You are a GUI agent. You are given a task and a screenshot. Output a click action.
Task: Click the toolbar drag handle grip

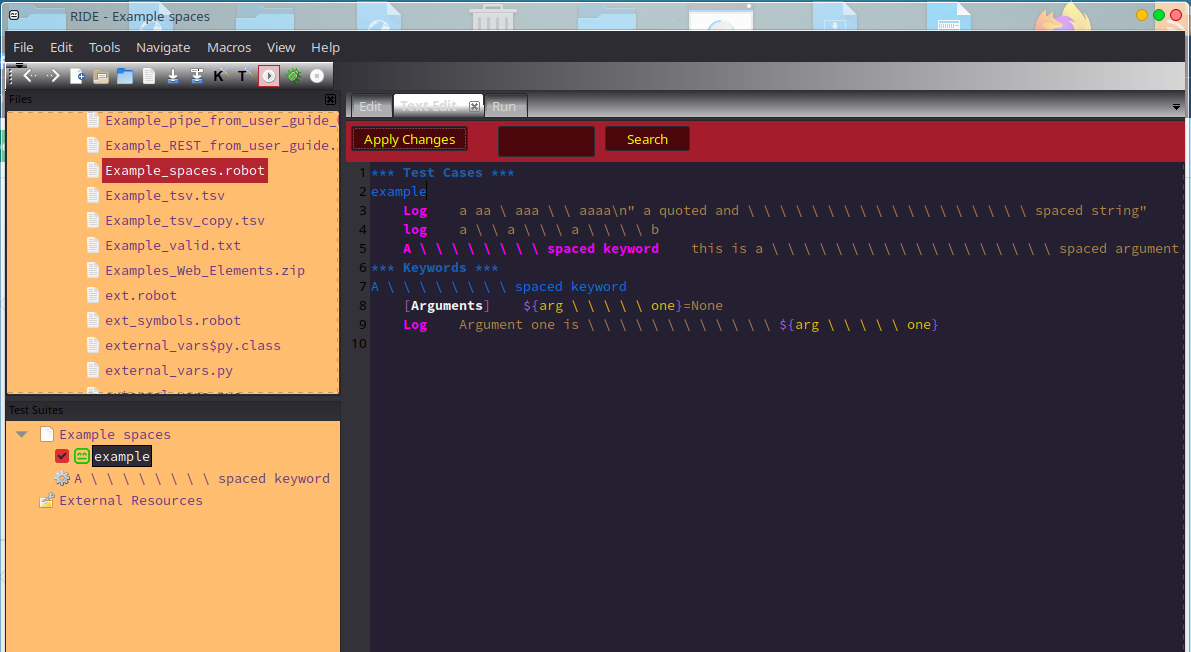click(11, 75)
